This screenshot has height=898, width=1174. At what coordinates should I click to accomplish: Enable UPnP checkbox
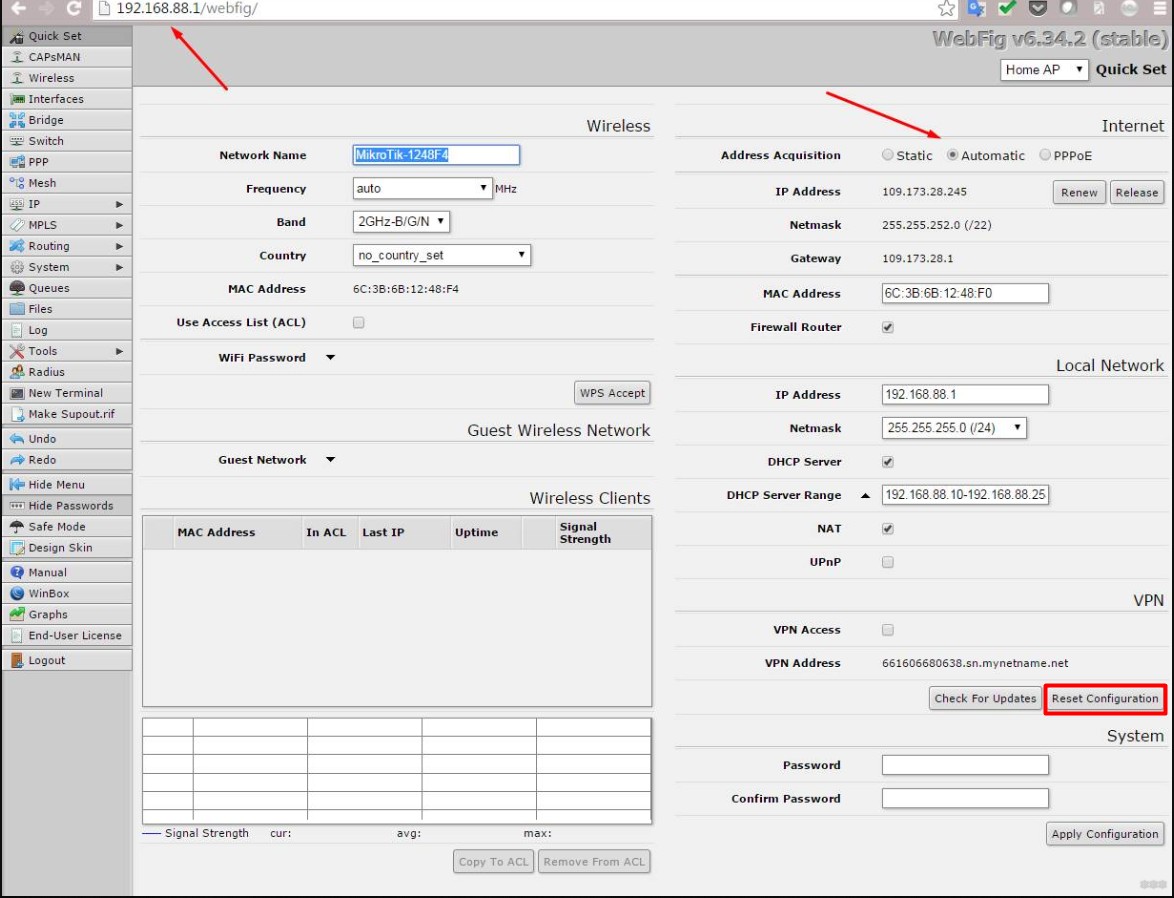[x=887, y=562]
